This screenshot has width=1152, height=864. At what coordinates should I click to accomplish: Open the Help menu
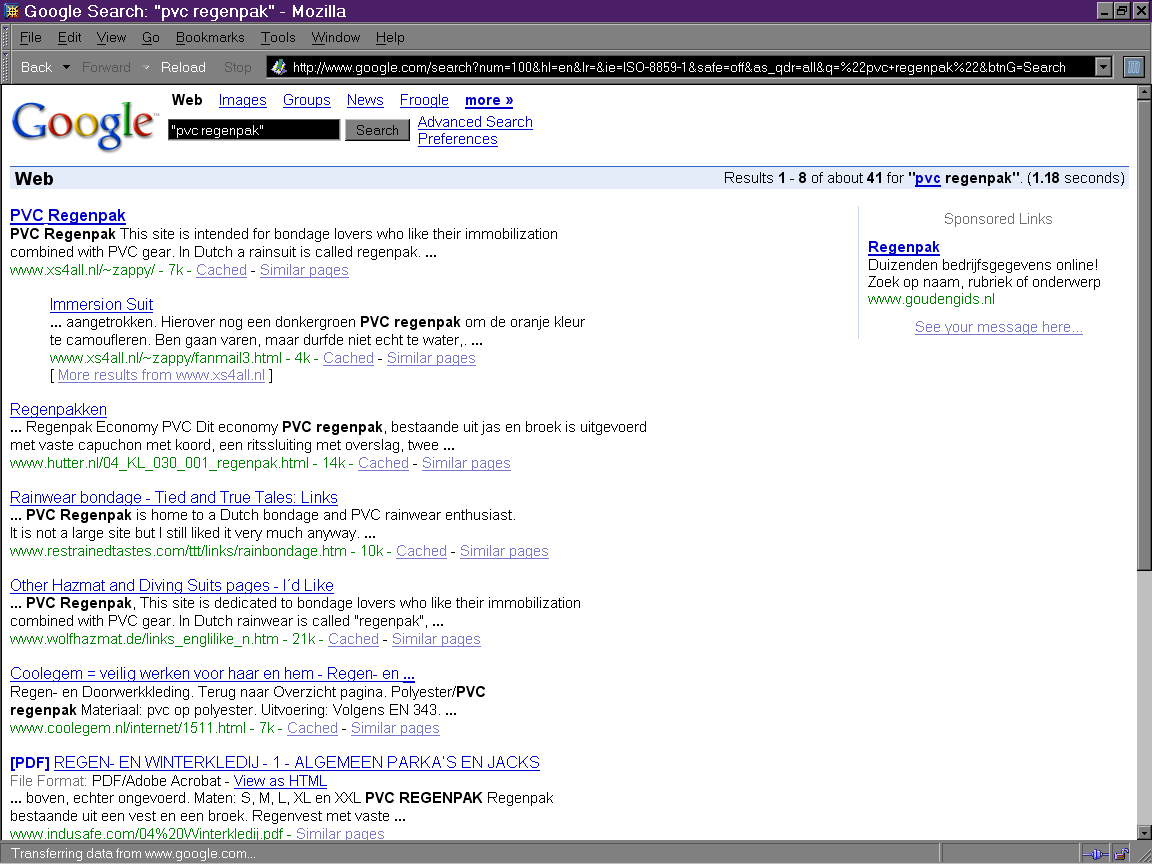click(x=390, y=37)
